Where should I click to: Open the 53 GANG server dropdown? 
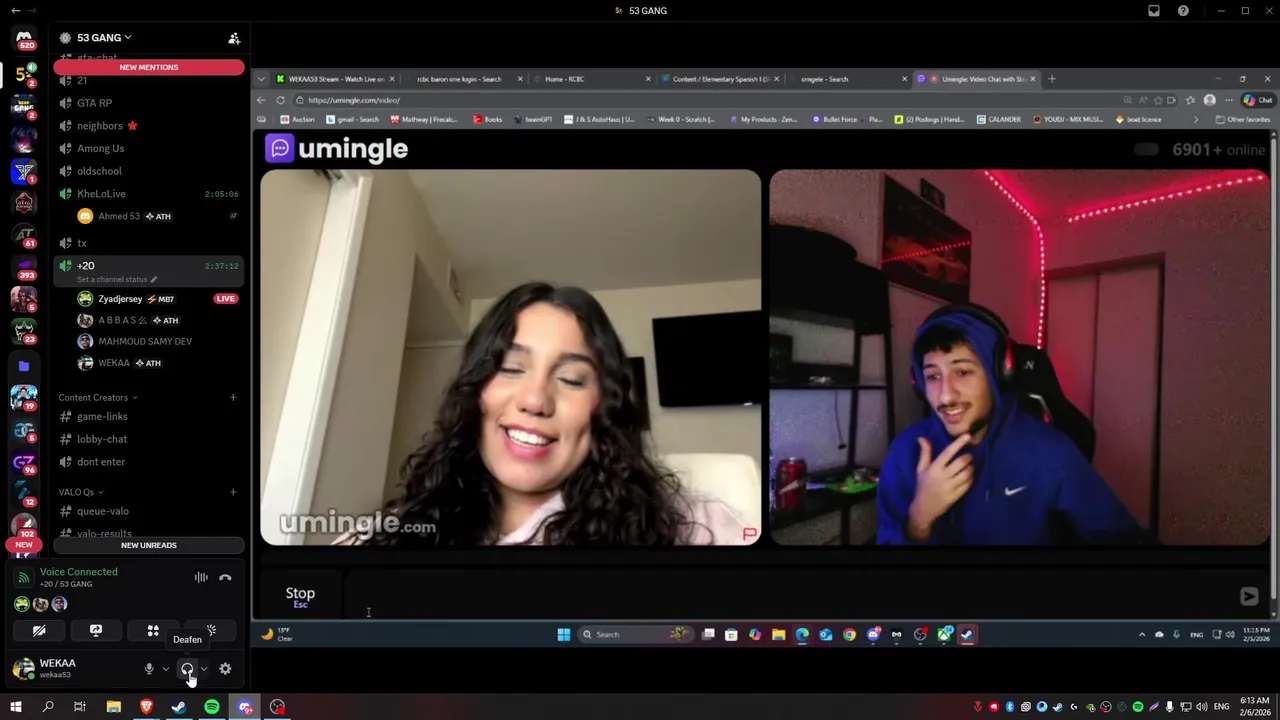[x=104, y=38]
